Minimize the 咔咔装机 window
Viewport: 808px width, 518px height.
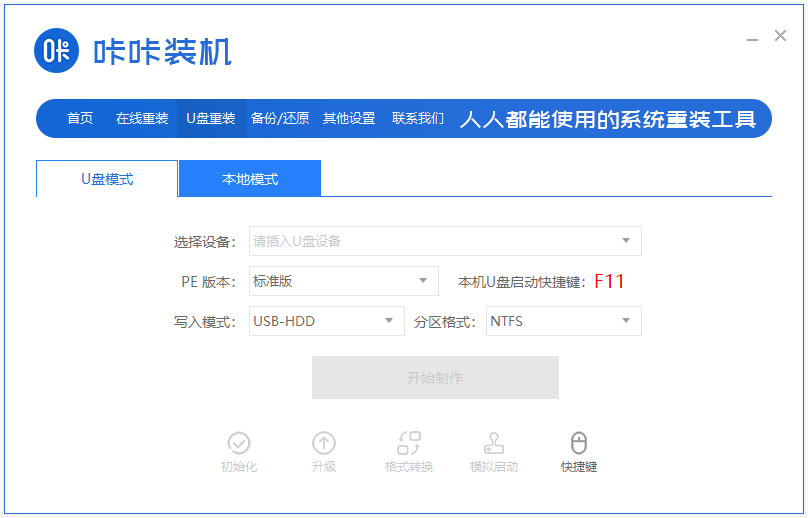[x=752, y=39]
